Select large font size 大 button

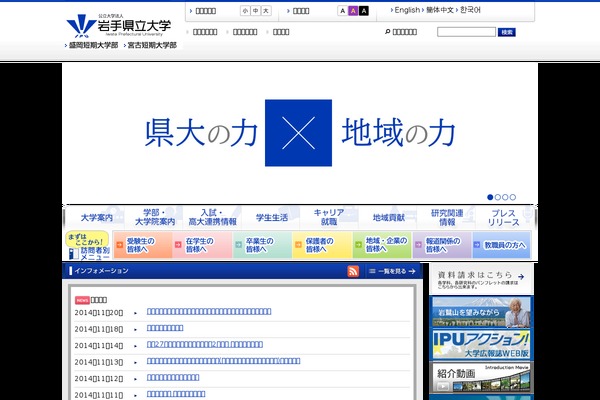[x=266, y=11]
